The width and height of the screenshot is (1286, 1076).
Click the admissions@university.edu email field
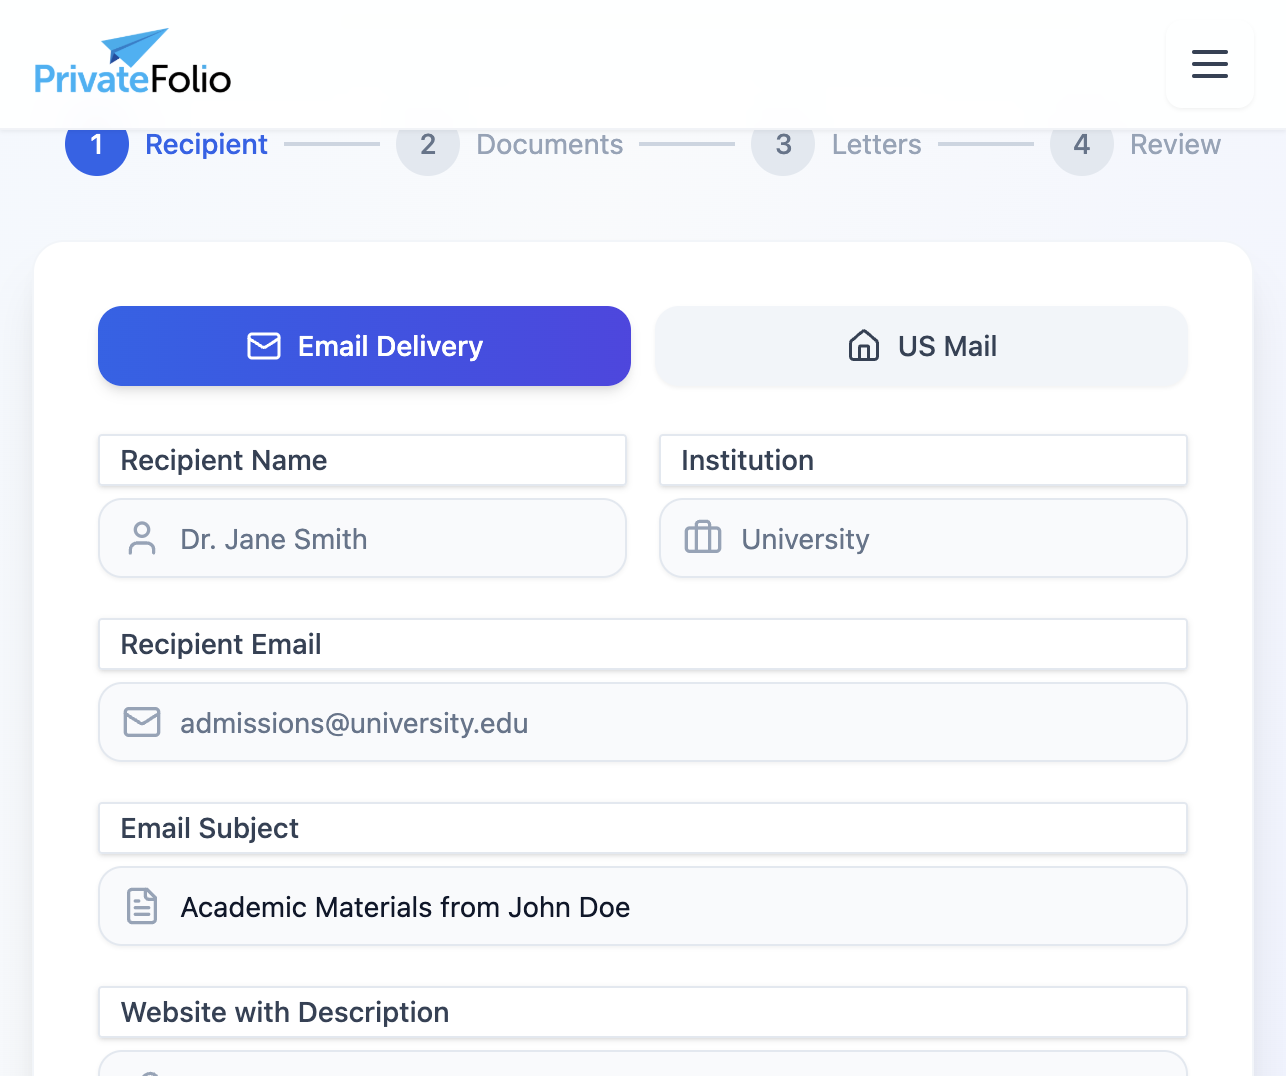(x=642, y=722)
